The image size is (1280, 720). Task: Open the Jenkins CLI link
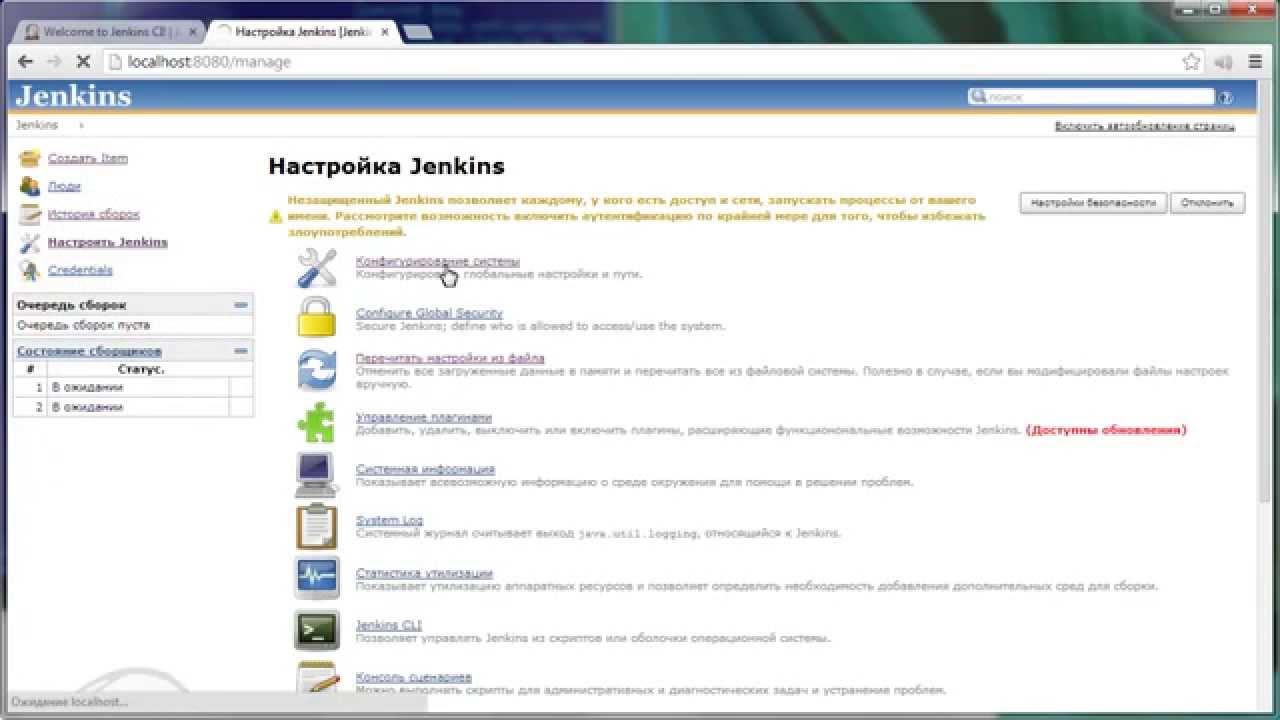coord(389,625)
